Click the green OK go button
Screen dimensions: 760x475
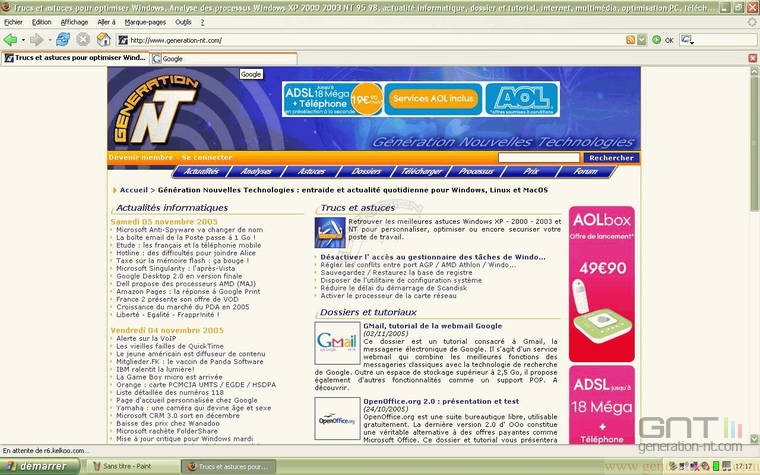coord(663,40)
